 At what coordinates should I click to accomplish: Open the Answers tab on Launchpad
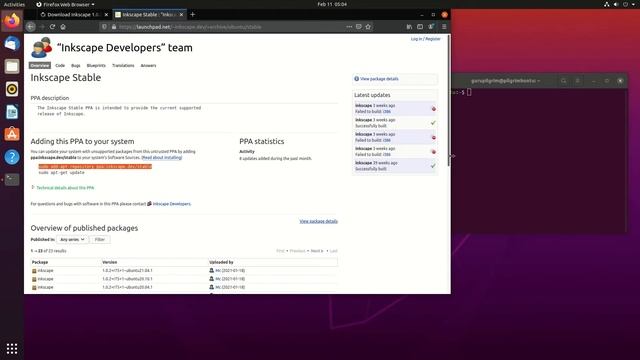tap(148, 65)
